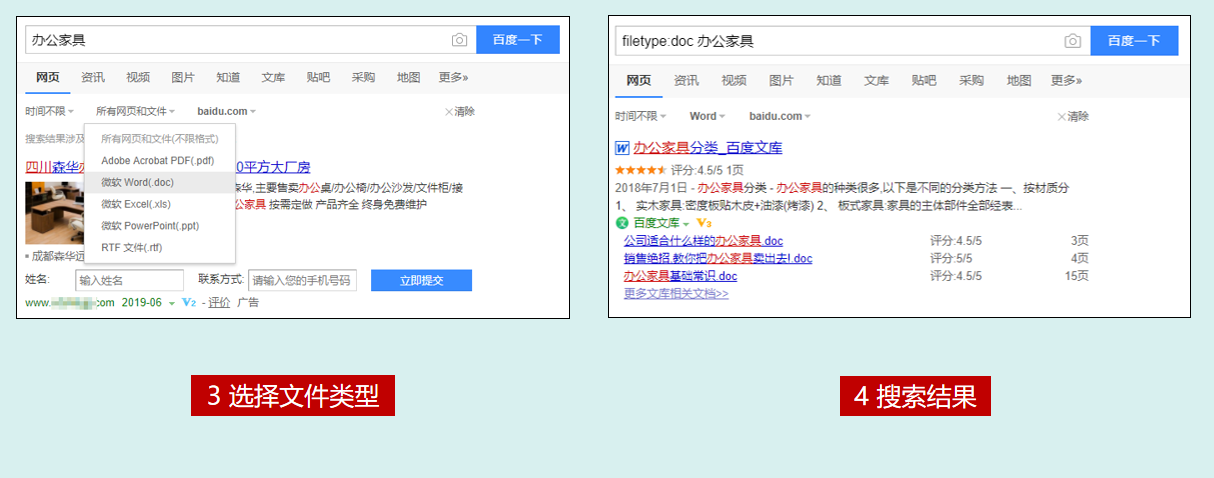The width and height of the screenshot is (1214, 478).
Task: Open 知道 tab in the filetype:doc search
Action: coord(828,81)
